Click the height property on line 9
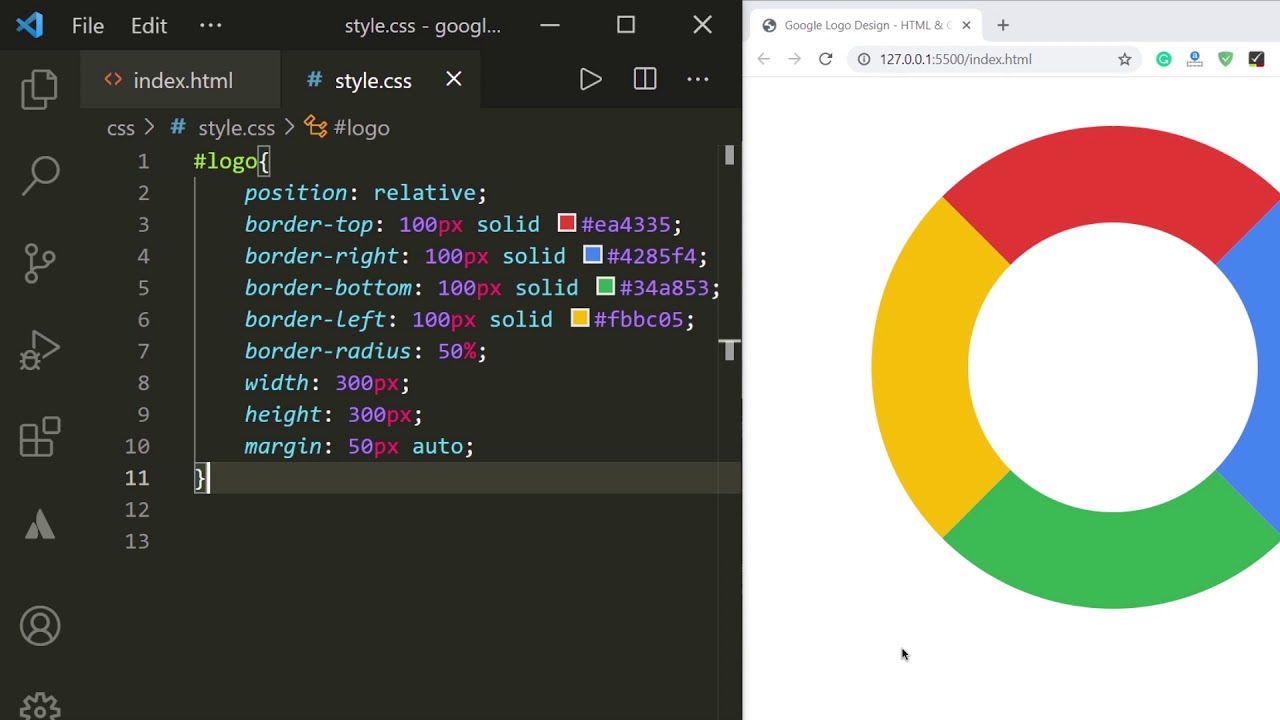The width and height of the screenshot is (1280, 720). 283,415
